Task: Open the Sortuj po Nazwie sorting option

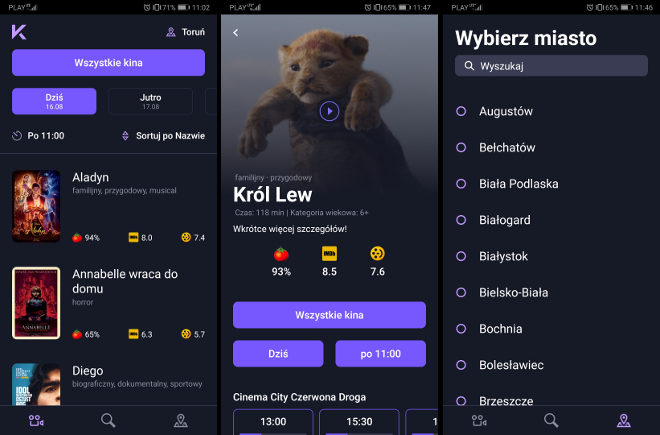Action: 163,136
